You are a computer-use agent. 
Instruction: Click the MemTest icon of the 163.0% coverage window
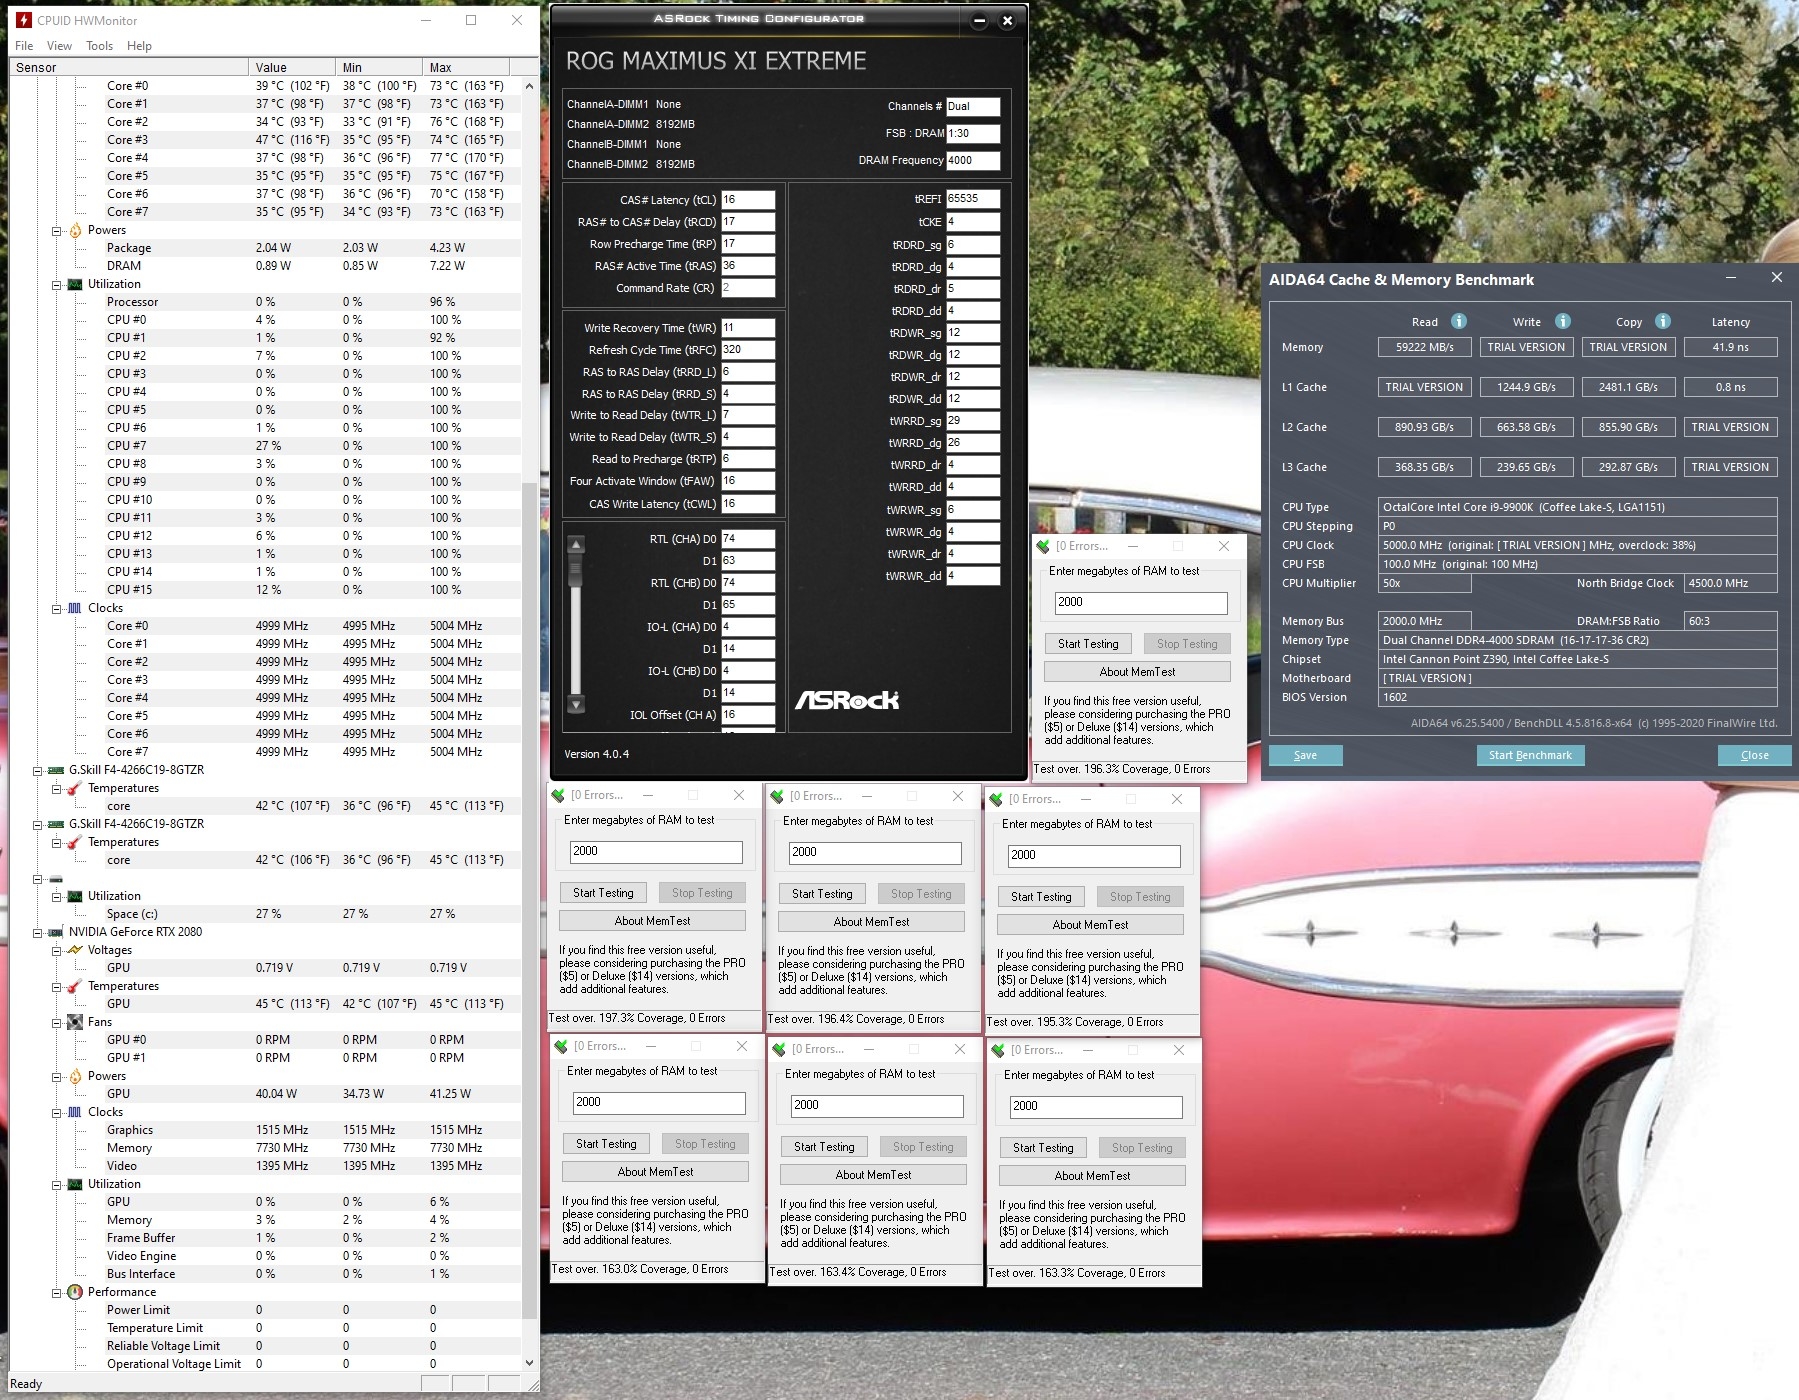562,1046
